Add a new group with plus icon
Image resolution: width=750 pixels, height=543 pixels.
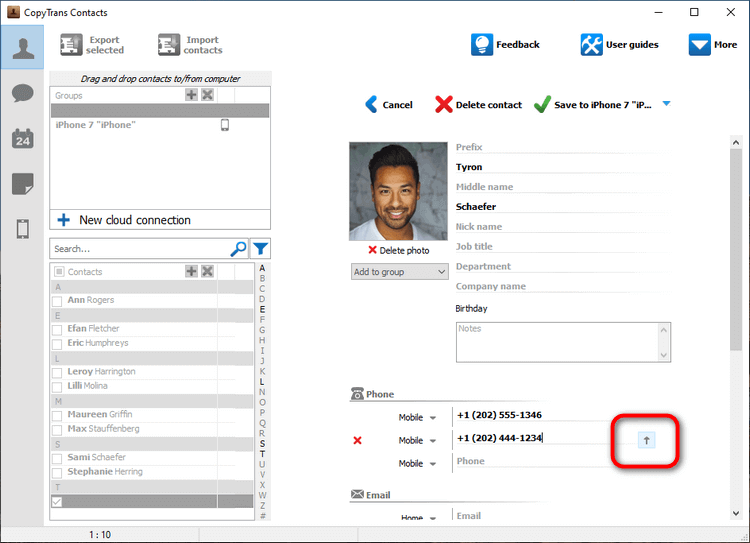(x=191, y=95)
